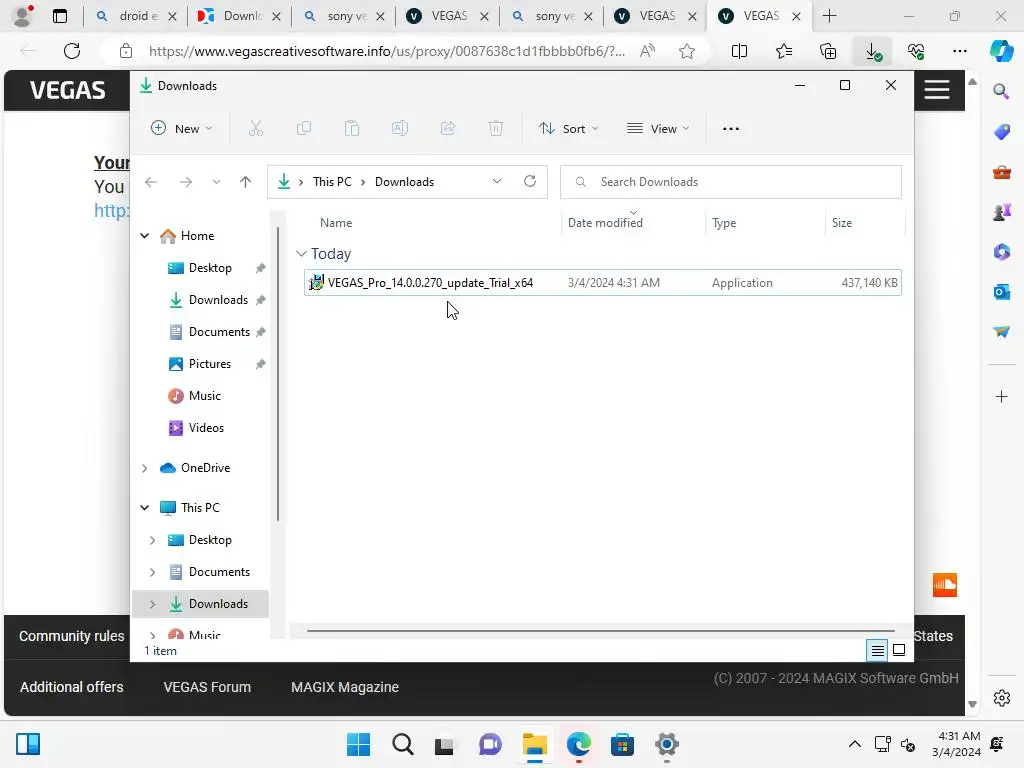Open the View dropdown menu
The image size is (1024, 768).
click(x=658, y=129)
